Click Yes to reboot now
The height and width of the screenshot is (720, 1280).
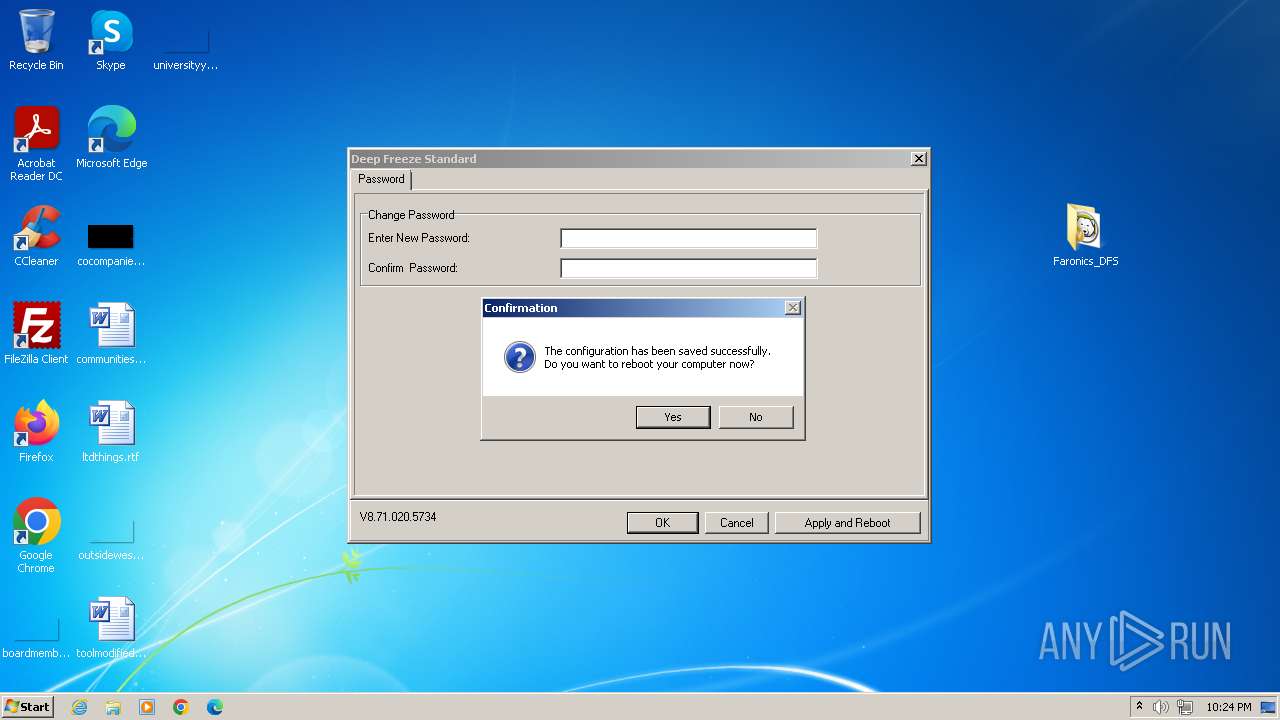673,417
